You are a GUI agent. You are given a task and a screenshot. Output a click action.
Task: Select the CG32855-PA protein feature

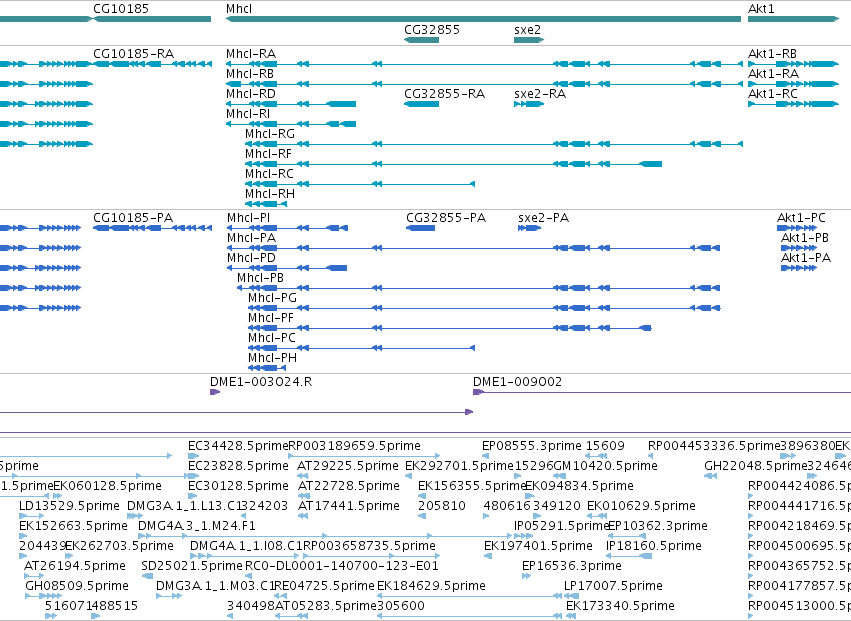pos(421,228)
